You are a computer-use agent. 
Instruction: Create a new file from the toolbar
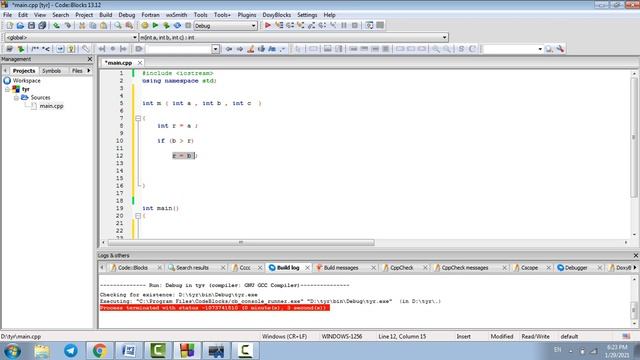click(9, 25)
